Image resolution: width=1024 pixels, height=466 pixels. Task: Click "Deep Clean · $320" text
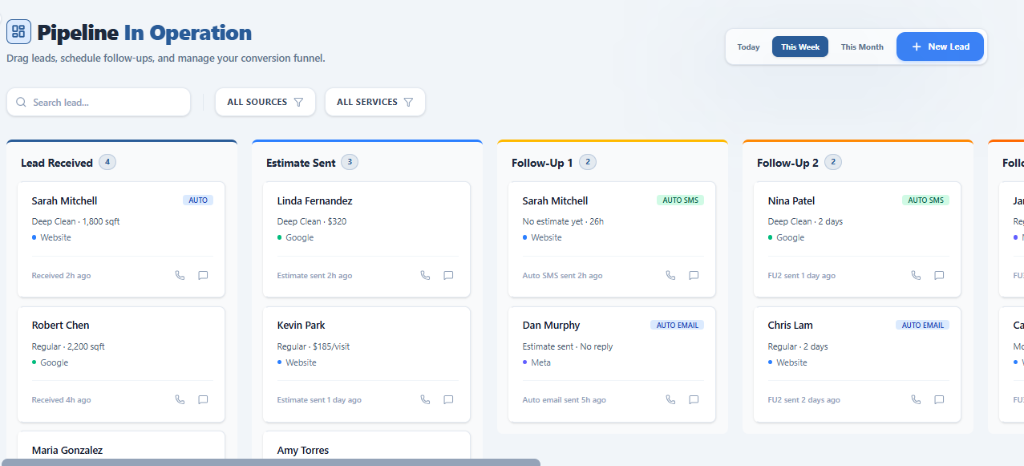coord(312,222)
